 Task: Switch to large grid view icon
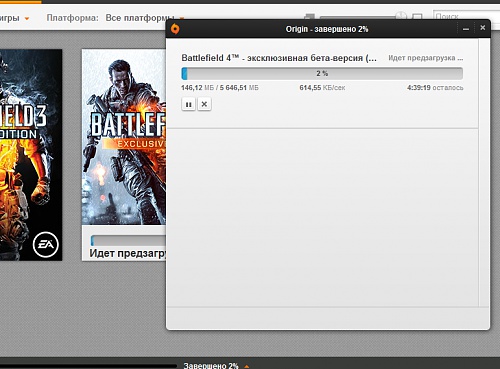pyautogui.click(x=417, y=16)
